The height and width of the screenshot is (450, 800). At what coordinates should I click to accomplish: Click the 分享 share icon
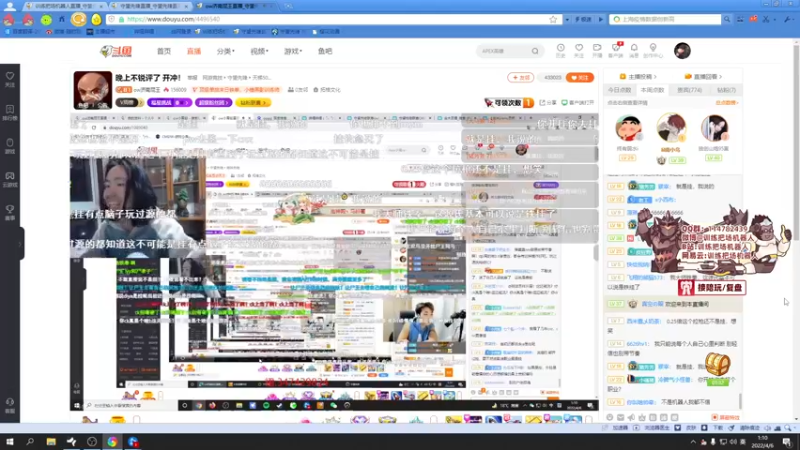(548, 103)
